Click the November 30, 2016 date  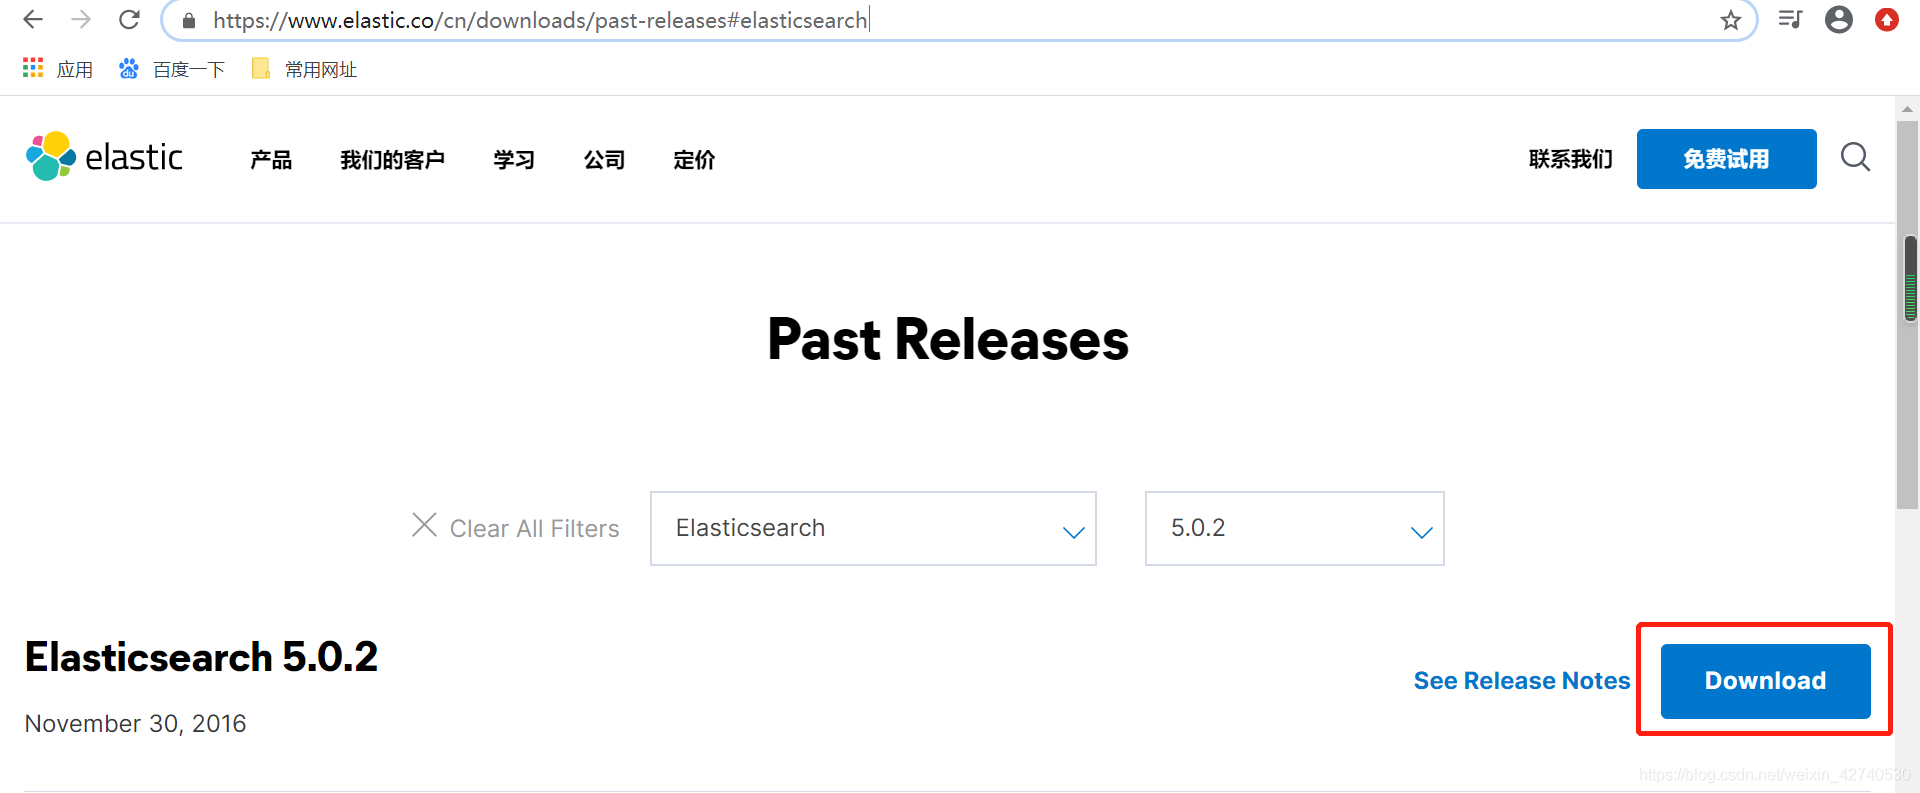coord(135,723)
